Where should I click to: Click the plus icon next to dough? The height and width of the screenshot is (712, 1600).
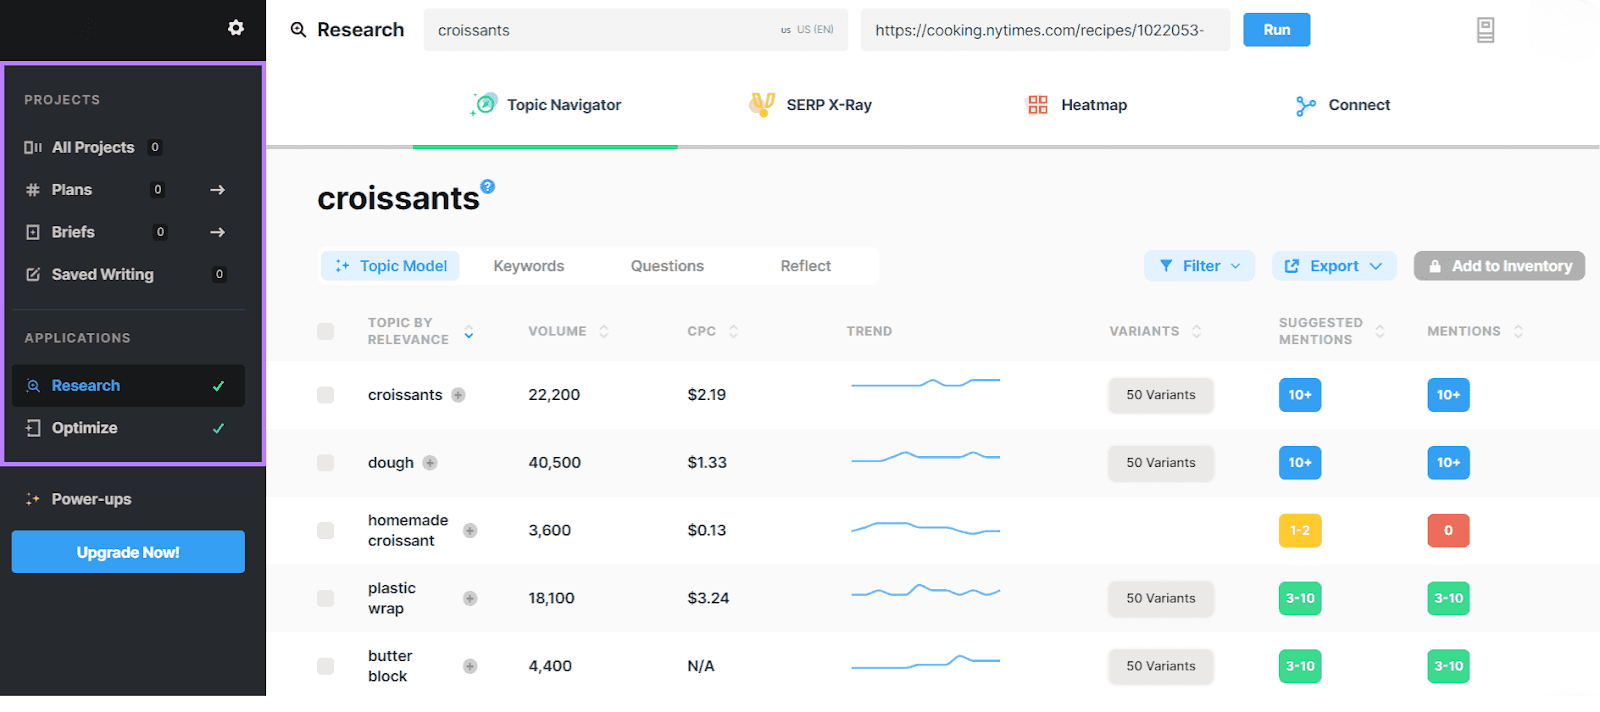click(x=430, y=463)
